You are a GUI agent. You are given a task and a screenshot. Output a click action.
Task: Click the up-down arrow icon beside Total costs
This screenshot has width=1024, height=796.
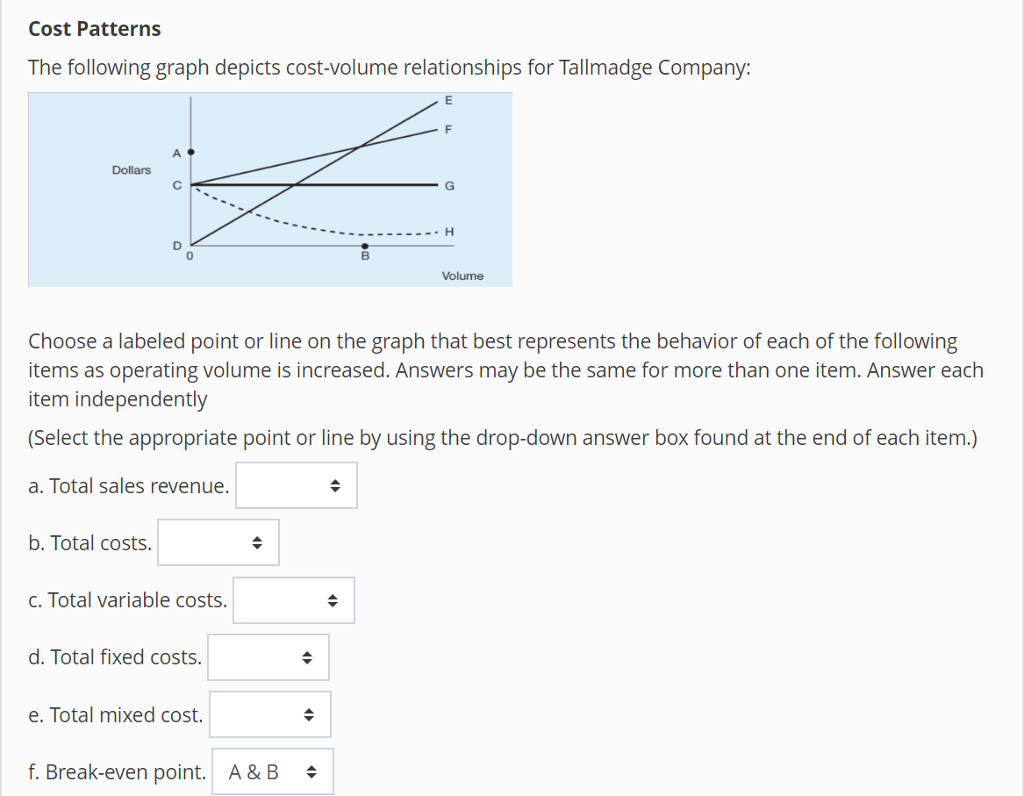point(256,542)
